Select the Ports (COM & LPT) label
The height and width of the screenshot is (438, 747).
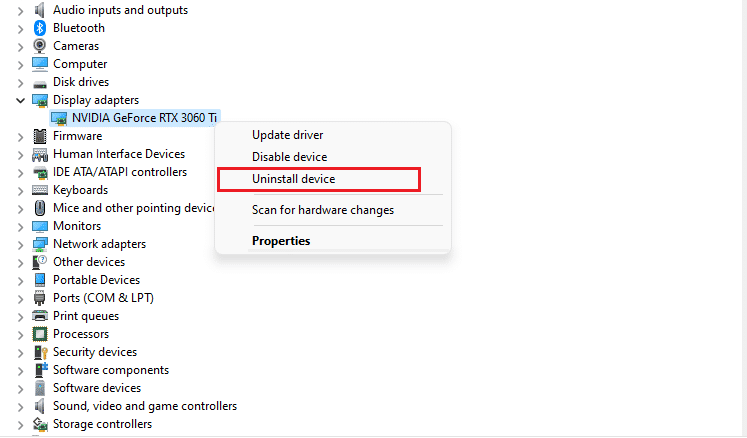click(103, 298)
